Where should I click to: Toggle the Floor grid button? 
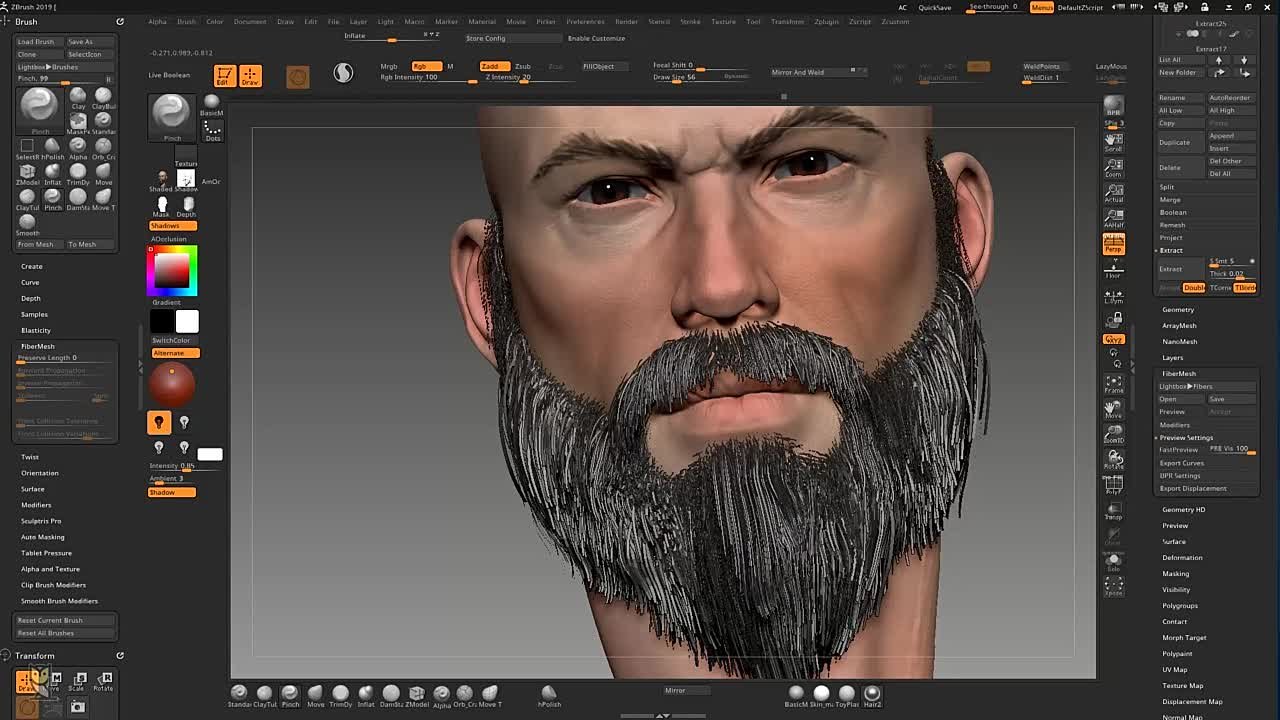click(1113, 270)
